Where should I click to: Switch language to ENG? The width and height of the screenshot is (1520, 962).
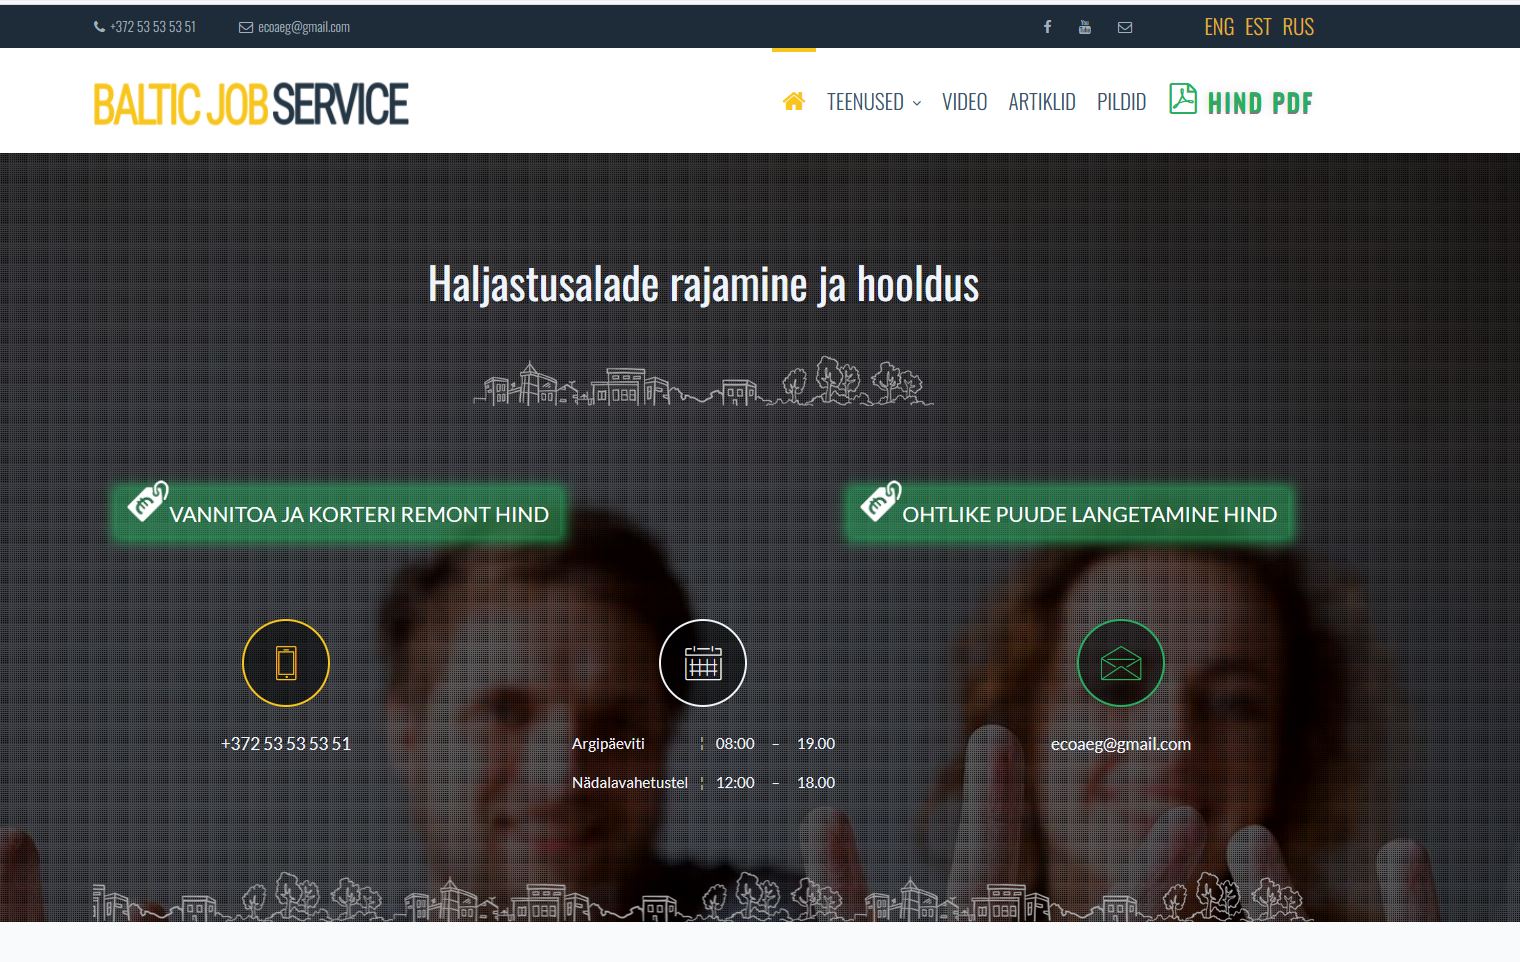pyautogui.click(x=1219, y=27)
